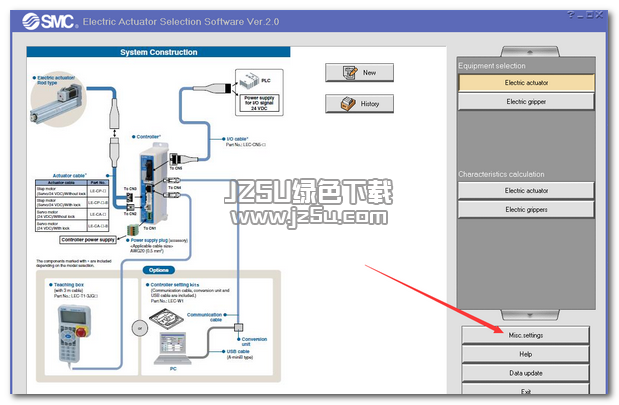Open Misc. settings

[x=525, y=335]
